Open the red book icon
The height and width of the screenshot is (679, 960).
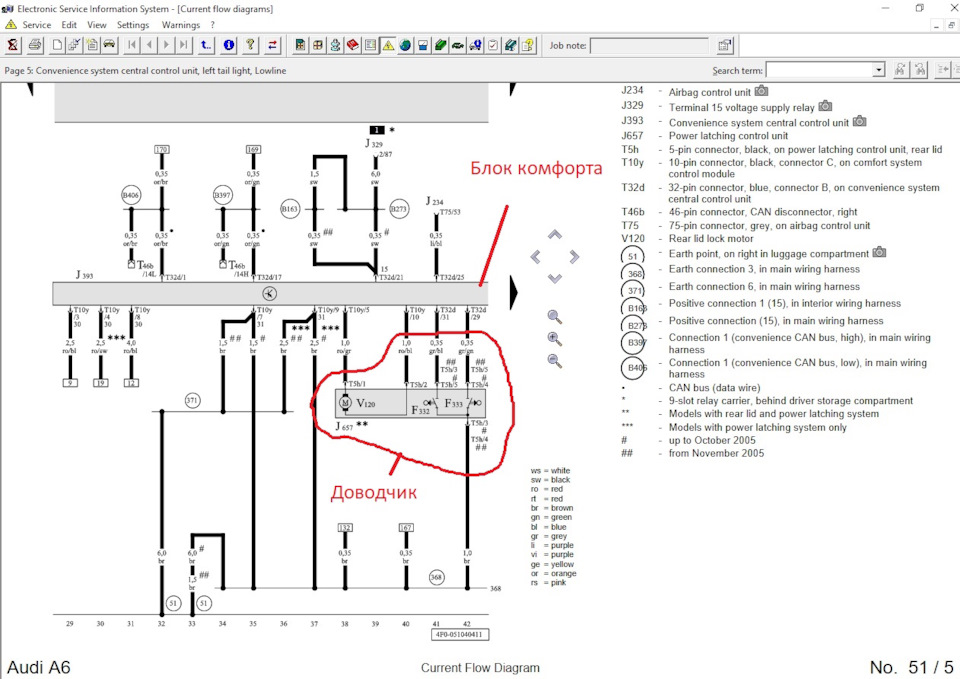point(353,45)
